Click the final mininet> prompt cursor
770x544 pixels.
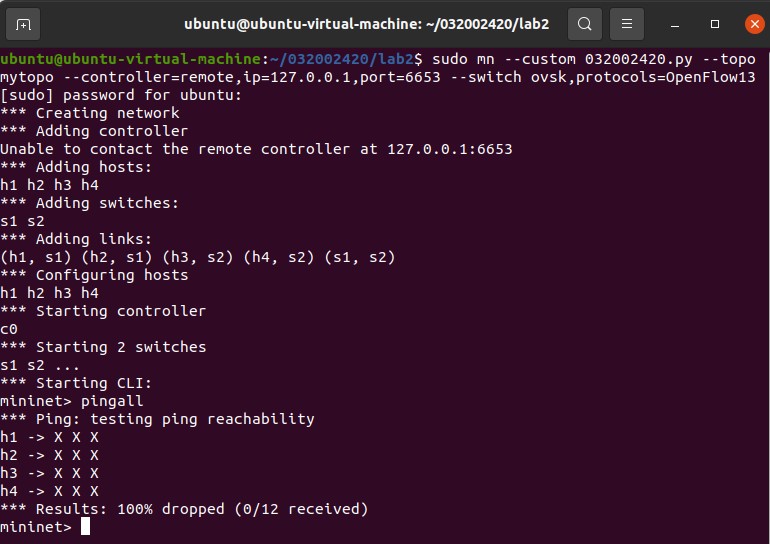pos(85,526)
